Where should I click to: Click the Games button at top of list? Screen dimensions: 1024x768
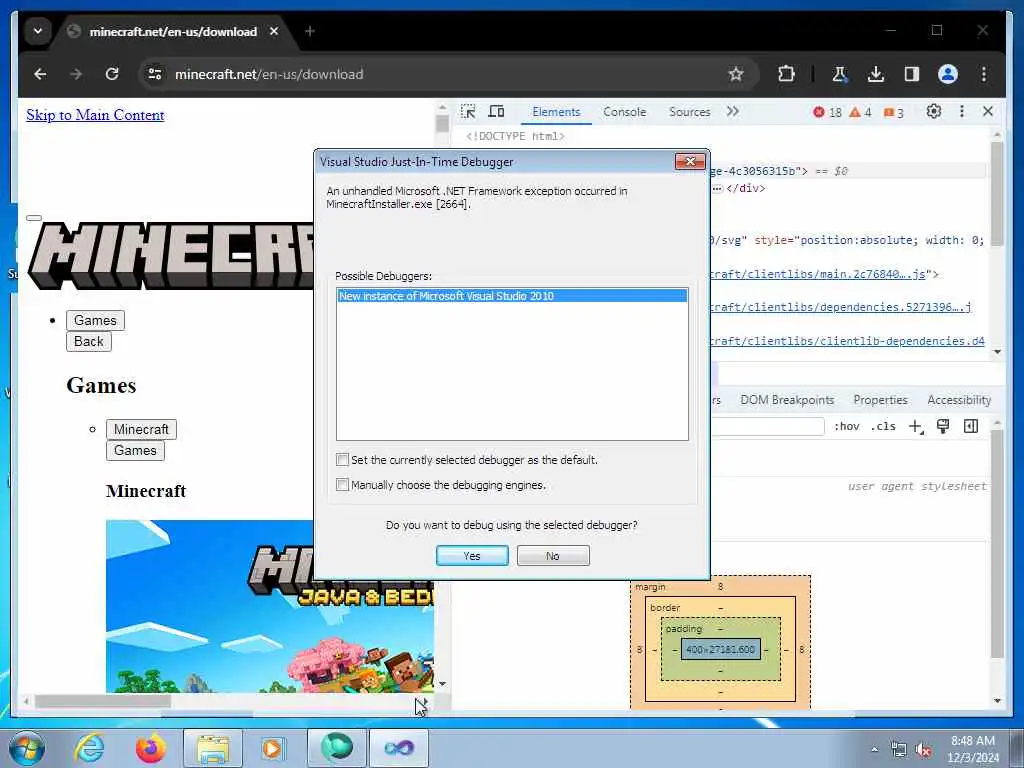pyautogui.click(x=95, y=320)
